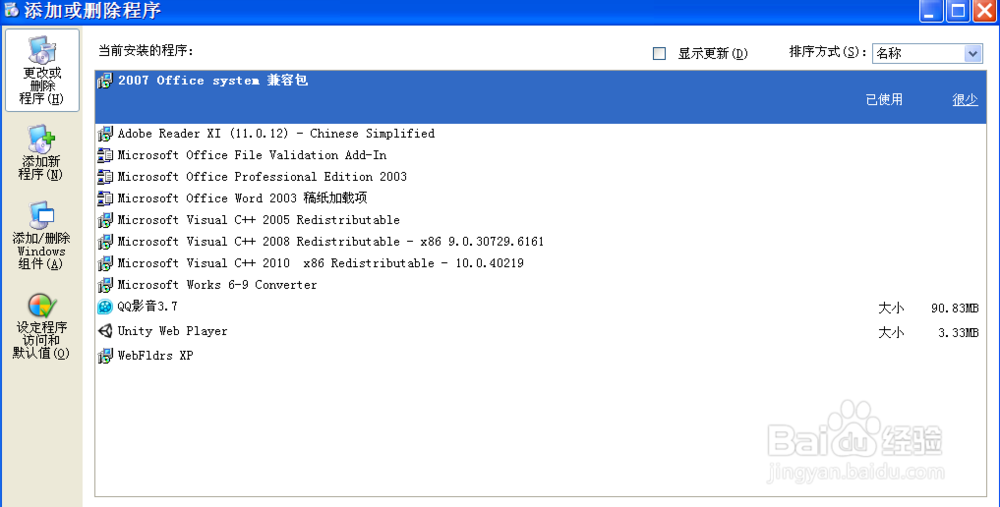Select Visual C++ 2010 x86 Redistributable entry

540,264
